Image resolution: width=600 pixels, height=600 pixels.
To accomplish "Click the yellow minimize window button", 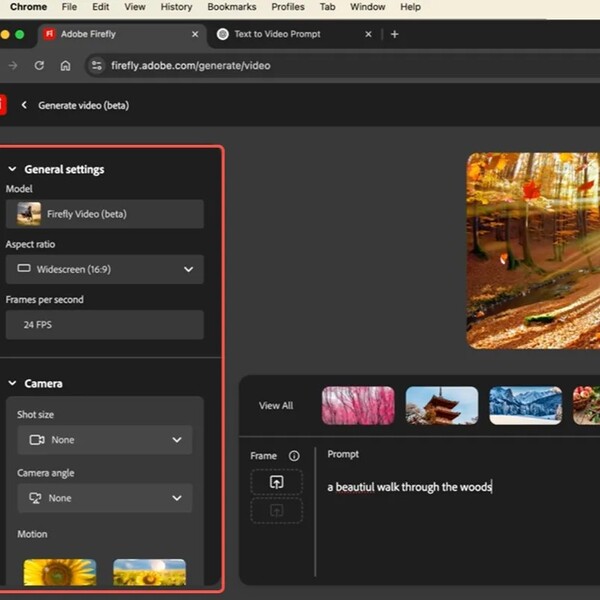I will [5, 34].
